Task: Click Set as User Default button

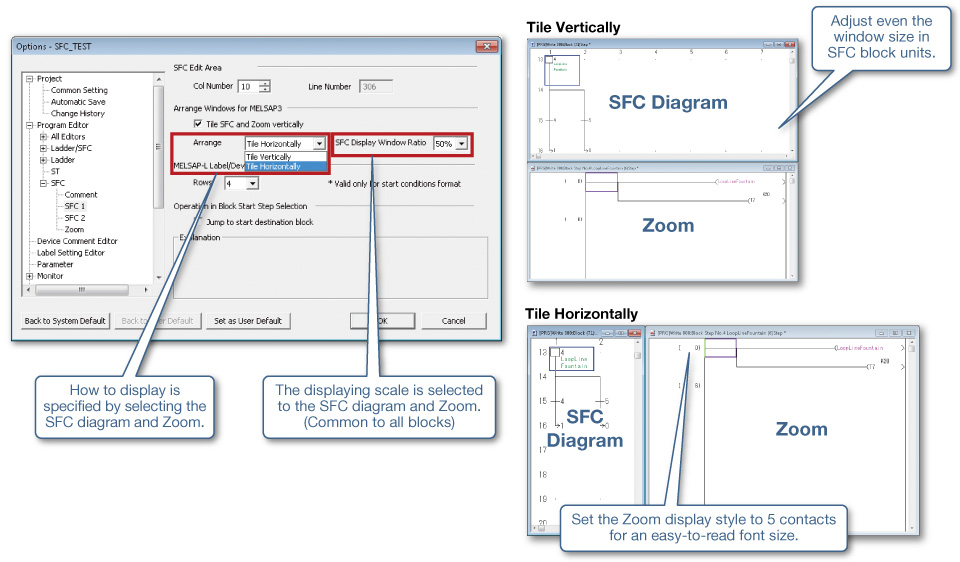Action: pos(248,321)
